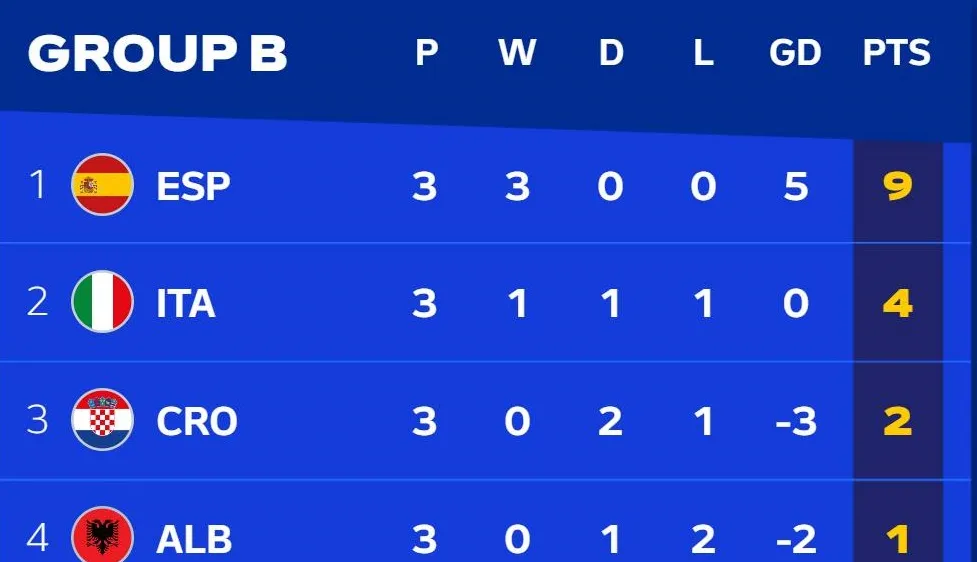This screenshot has height=562, width=977.
Task: Open the ALB team entry
Action: 194,539
